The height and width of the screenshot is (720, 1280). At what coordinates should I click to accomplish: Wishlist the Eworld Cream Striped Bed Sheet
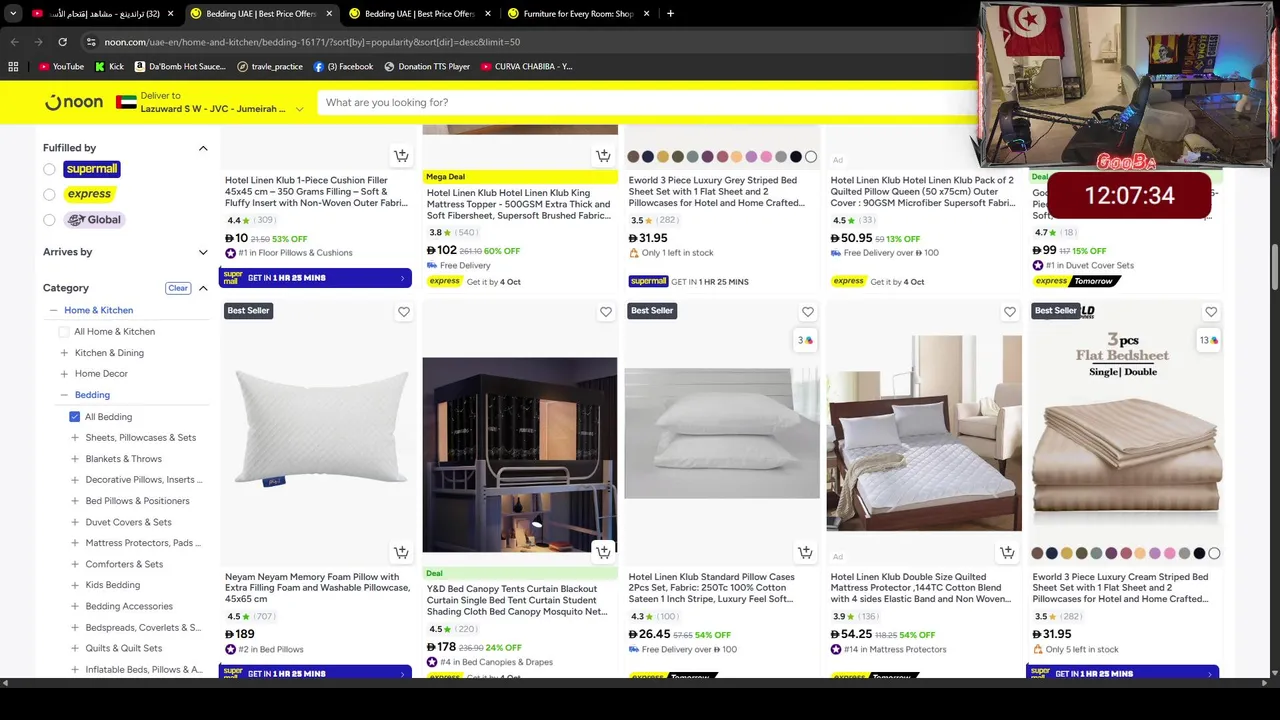[x=1211, y=312]
